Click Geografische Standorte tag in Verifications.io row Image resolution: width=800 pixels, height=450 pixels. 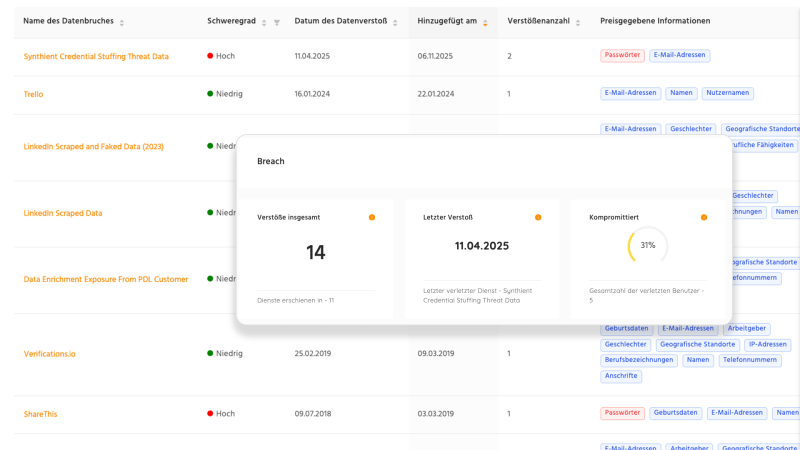pos(697,344)
